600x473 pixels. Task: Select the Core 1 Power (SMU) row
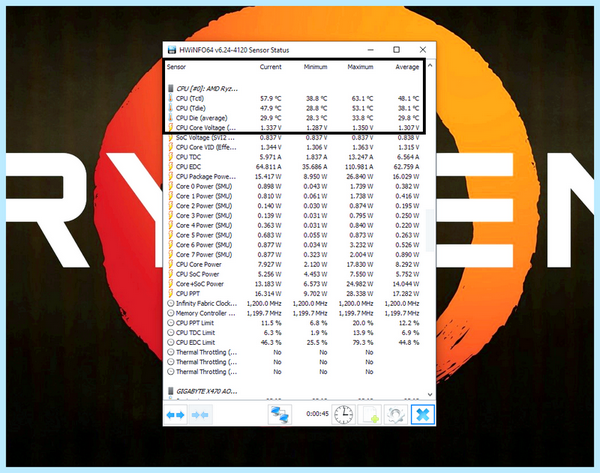point(294,196)
